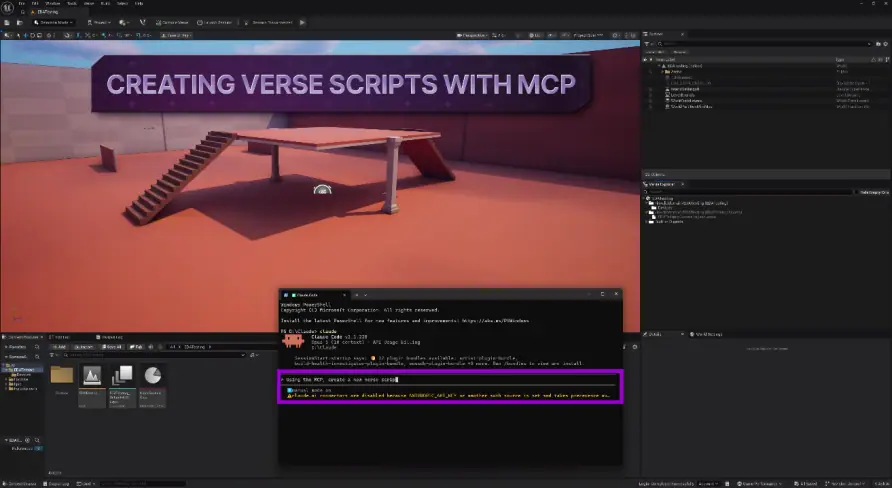The height and width of the screenshot is (488, 892).
Task: Click the device marker icon in viewport
Action: [323, 189]
